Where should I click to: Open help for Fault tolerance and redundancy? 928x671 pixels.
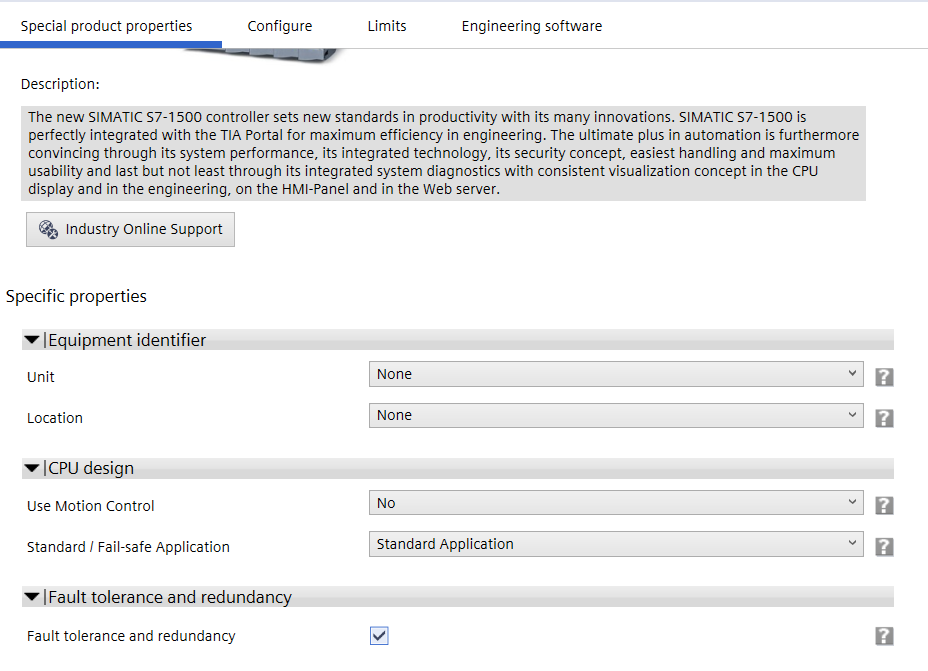[x=884, y=636]
